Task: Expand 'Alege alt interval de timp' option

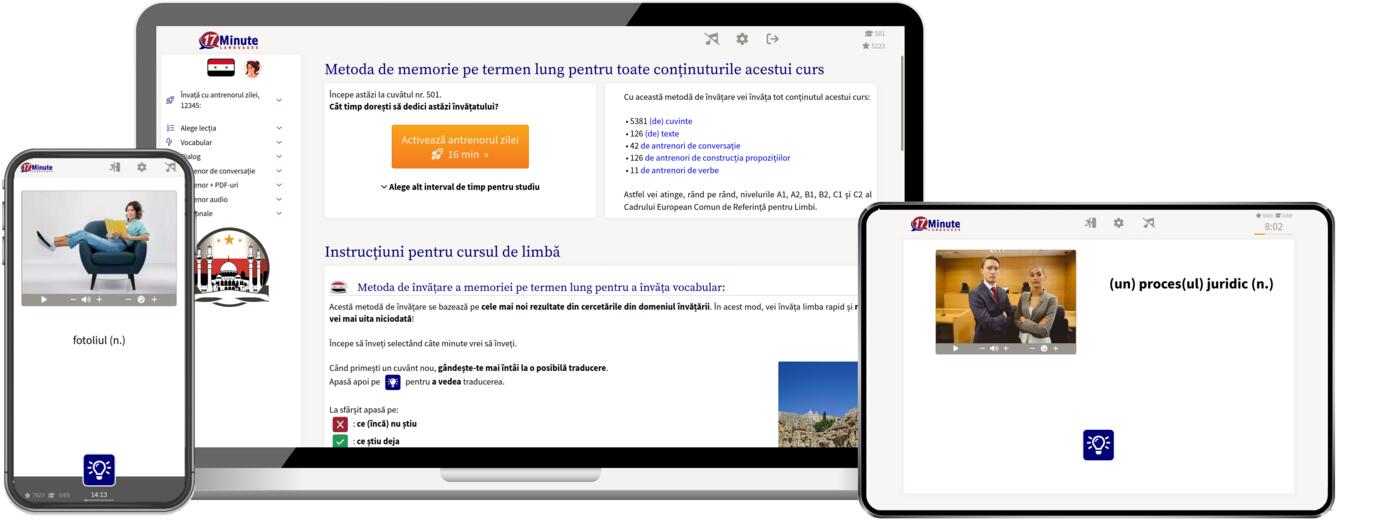Action: click(460, 187)
